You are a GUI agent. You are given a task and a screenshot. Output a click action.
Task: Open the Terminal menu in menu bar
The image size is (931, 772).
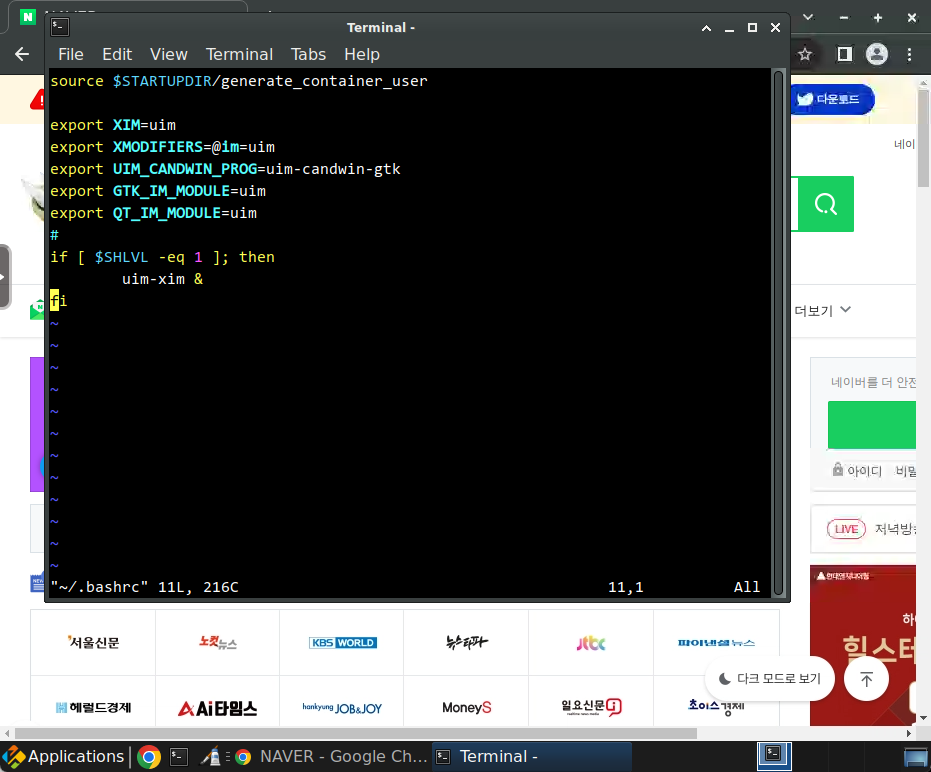(x=239, y=54)
